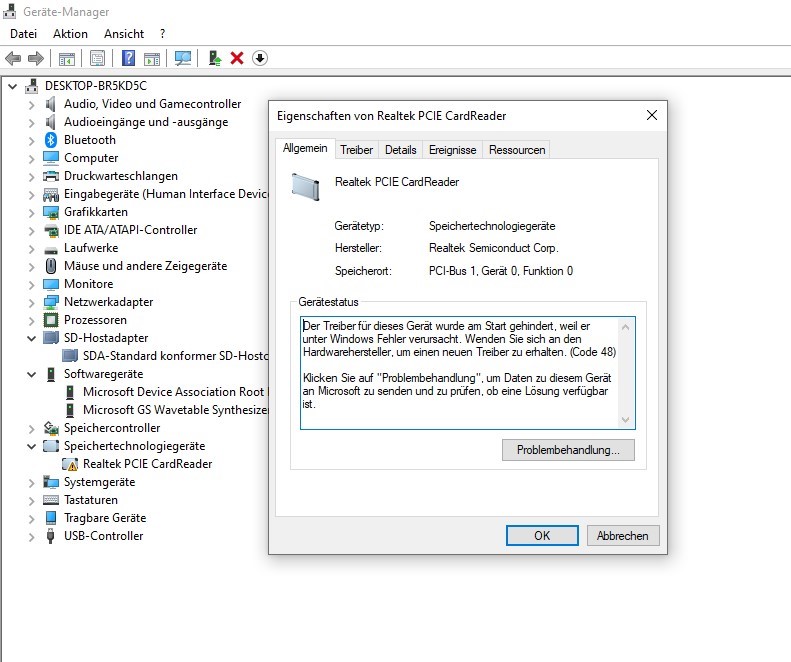Select the Laufwerke drive icon
The height and width of the screenshot is (662, 791).
coord(51,250)
